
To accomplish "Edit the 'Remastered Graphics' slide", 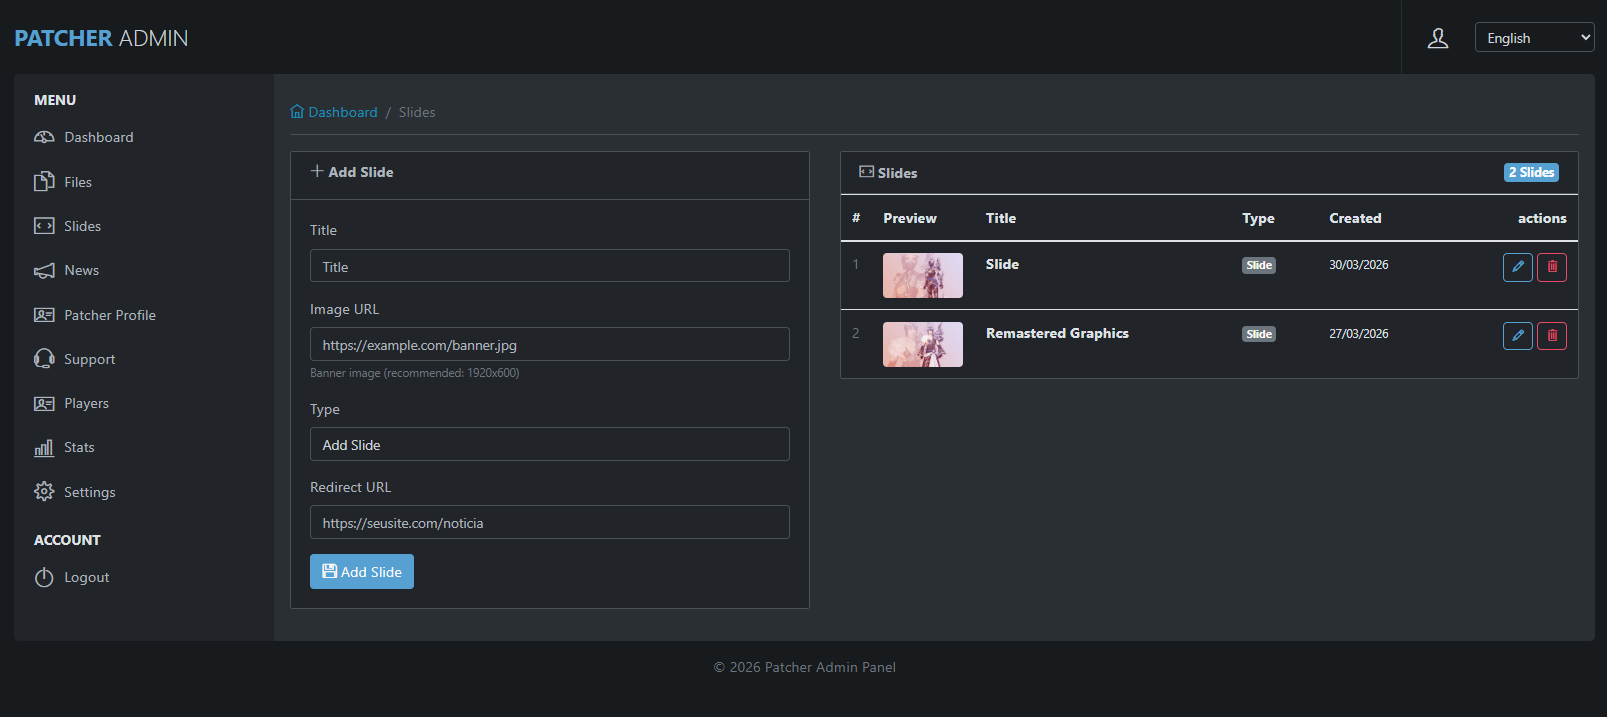I will (1518, 336).
